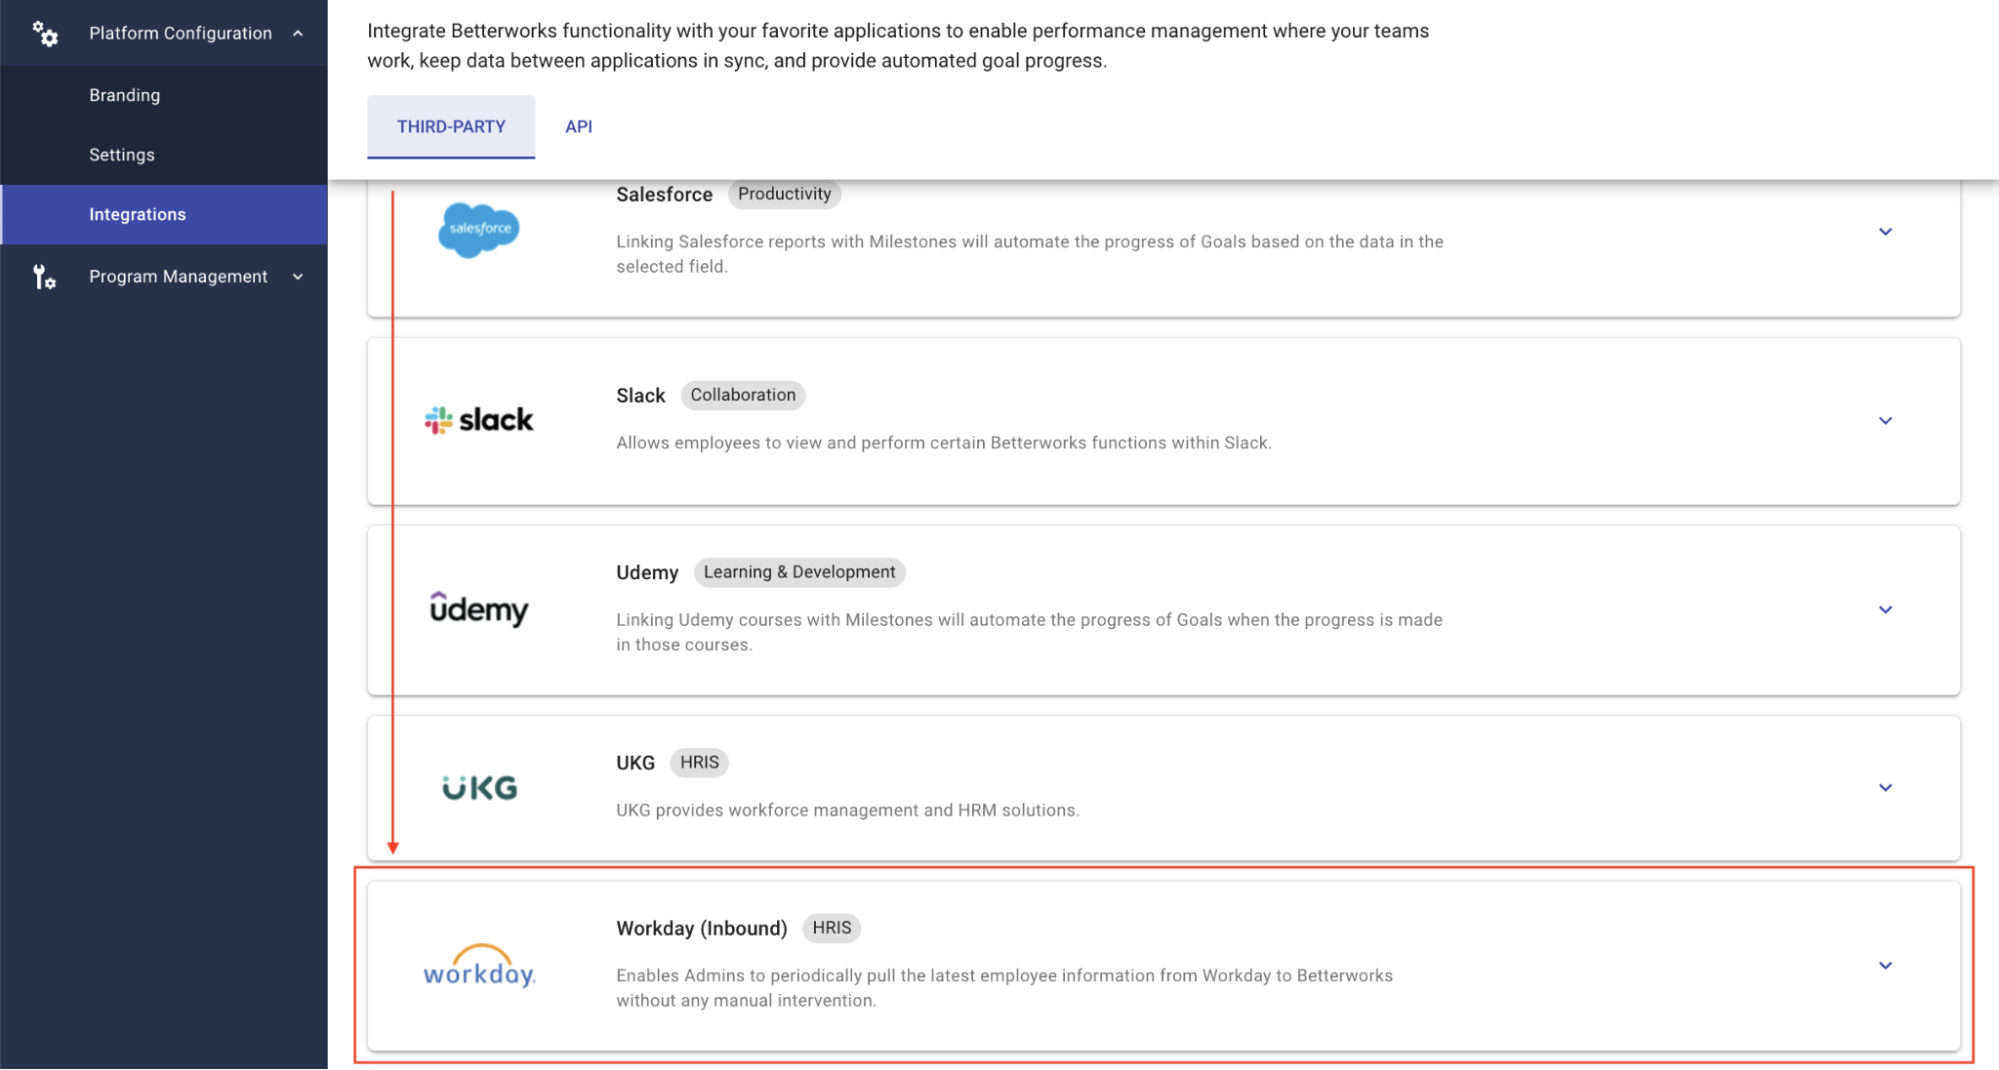Click the Workday (Inbound) title
The height and width of the screenshot is (1070, 1999).
702,929
